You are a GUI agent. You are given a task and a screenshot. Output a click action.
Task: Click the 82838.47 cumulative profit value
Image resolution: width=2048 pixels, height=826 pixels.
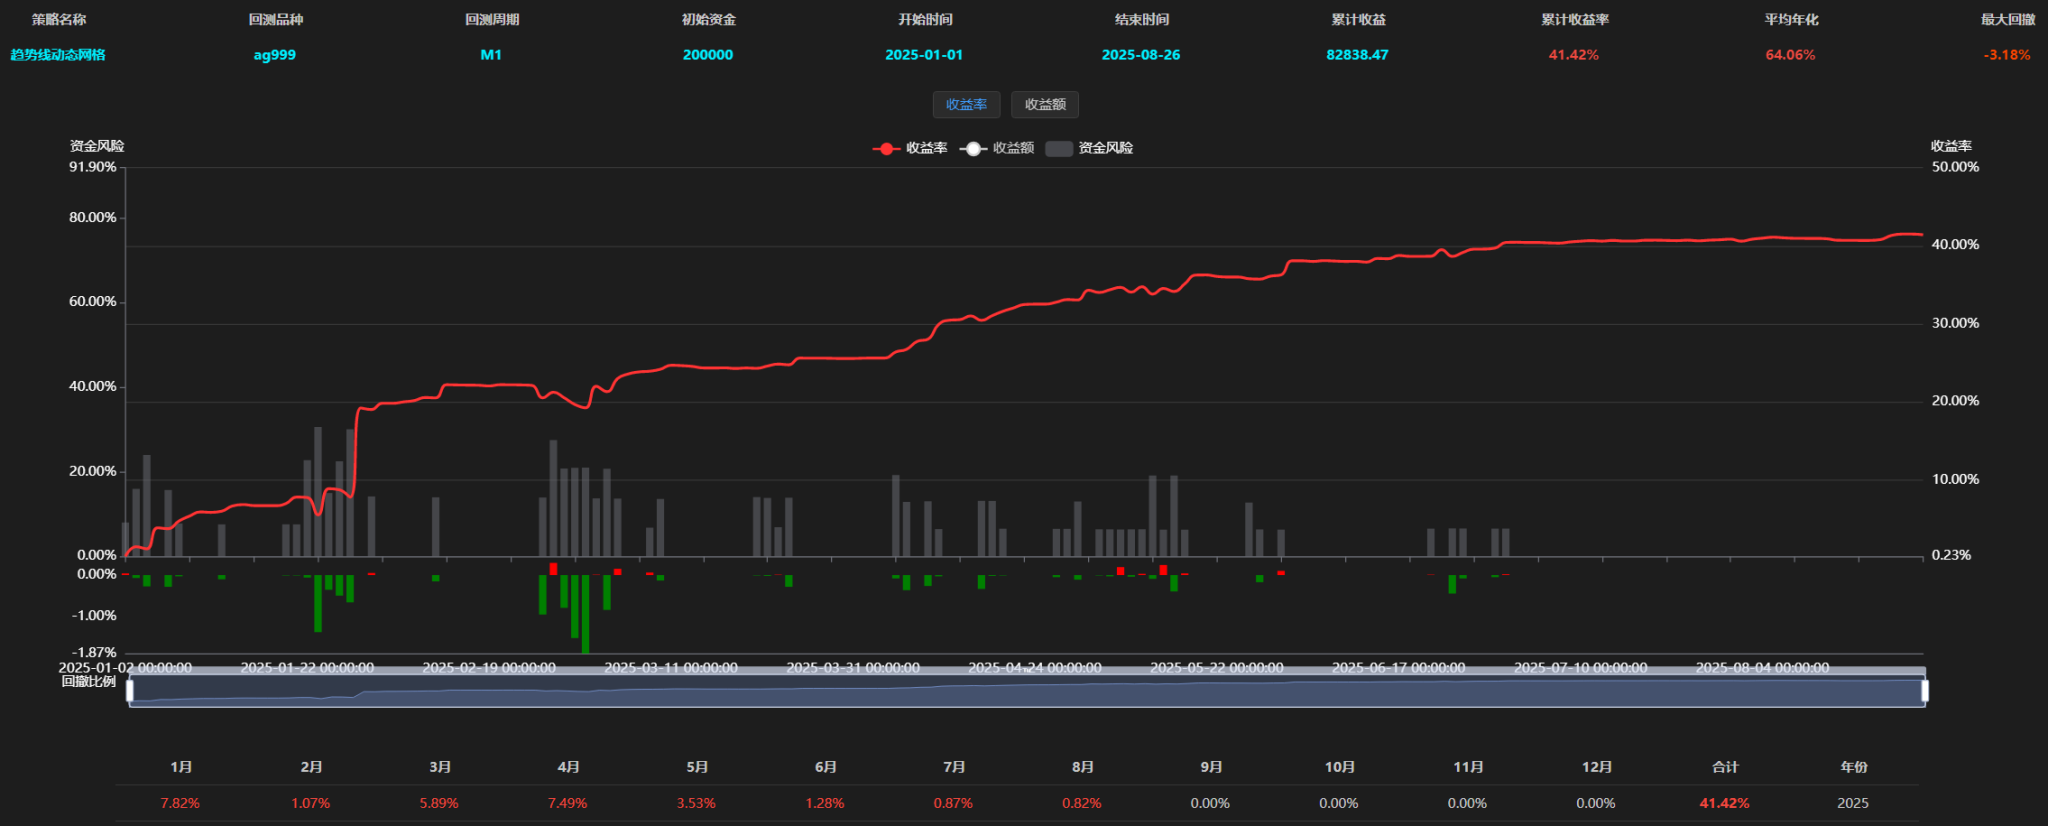[1357, 55]
